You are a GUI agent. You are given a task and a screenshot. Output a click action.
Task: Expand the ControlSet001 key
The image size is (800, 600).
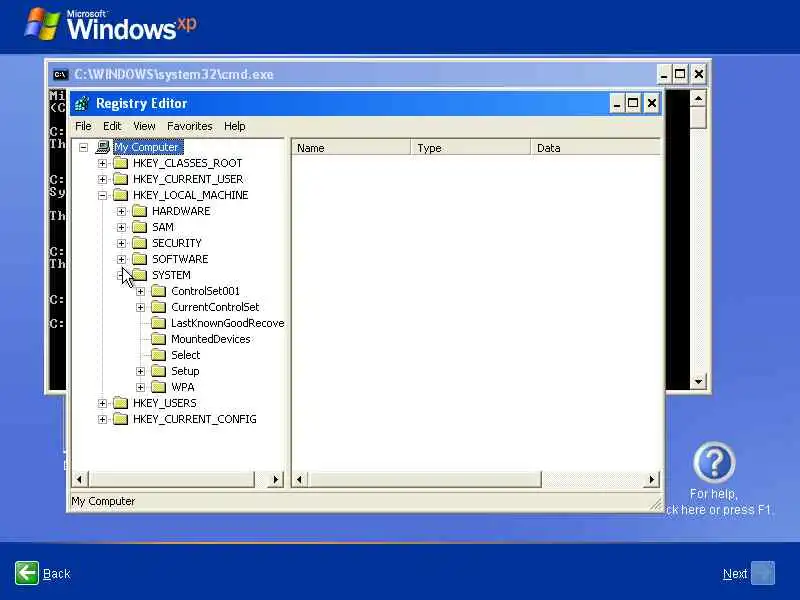[x=140, y=291]
